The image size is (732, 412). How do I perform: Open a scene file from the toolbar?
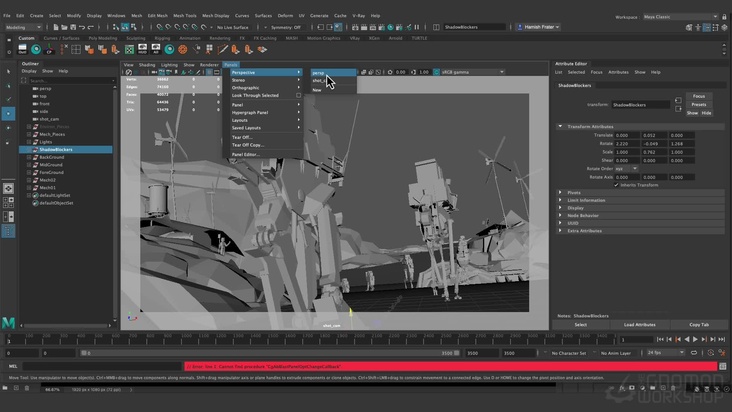(x=64, y=27)
